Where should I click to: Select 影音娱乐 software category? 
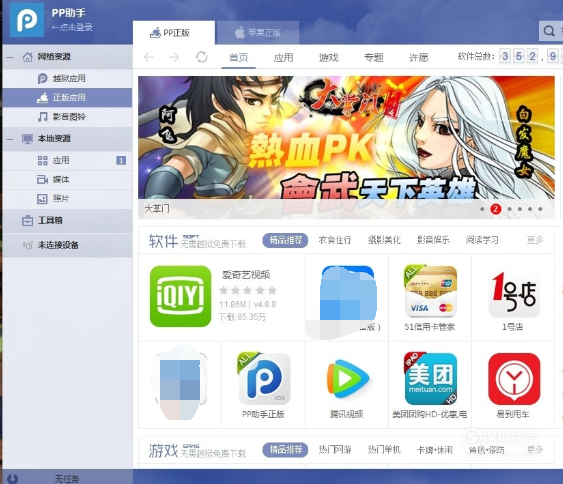(x=433, y=240)
